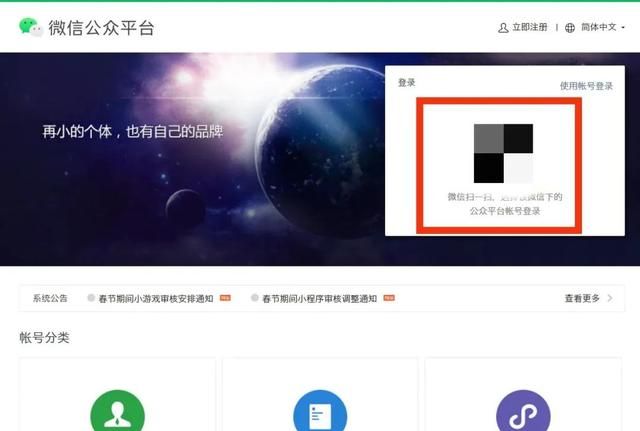Viewport: 640px width, 431px height.
Task: Click the bullet before 春节期间小游戏审核安排通知
Action: pos(91,298)
